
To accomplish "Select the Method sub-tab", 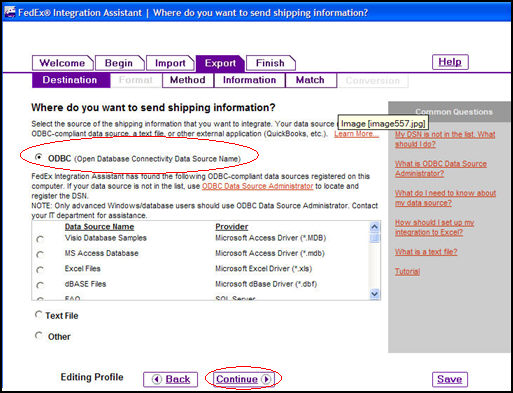I will pyautogui.click(x=188, y=80).
